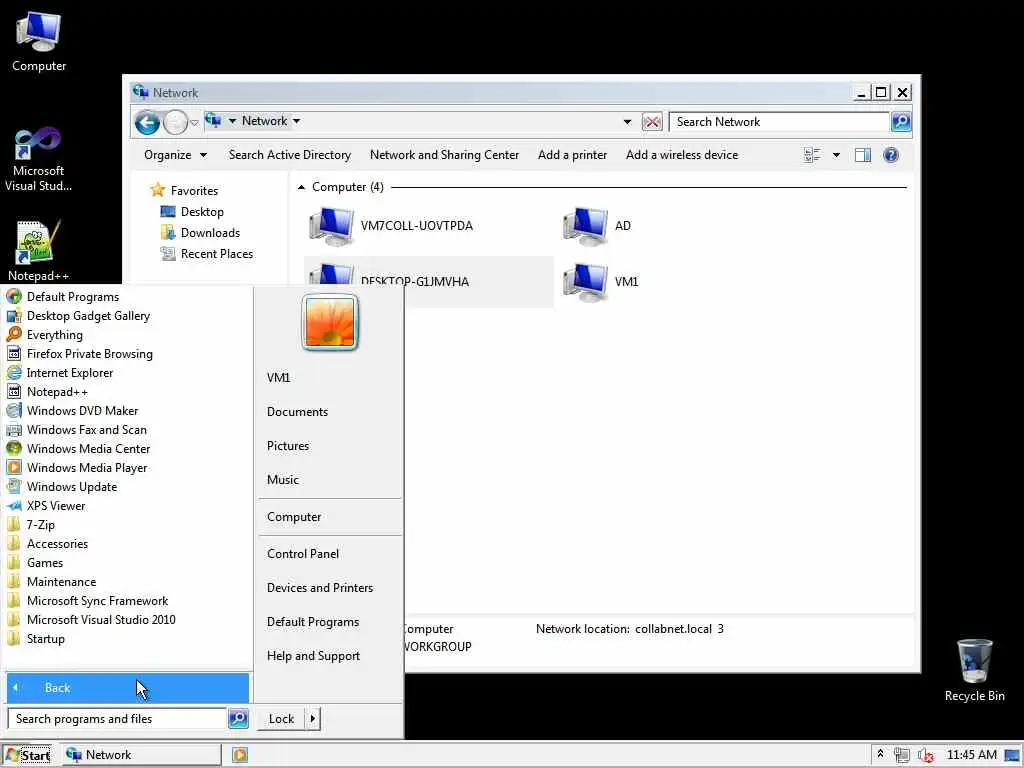This screenshot has width=1024, height=768.
Task: Expand Microsoft Sync Framework folder
Action: point(97,600)
